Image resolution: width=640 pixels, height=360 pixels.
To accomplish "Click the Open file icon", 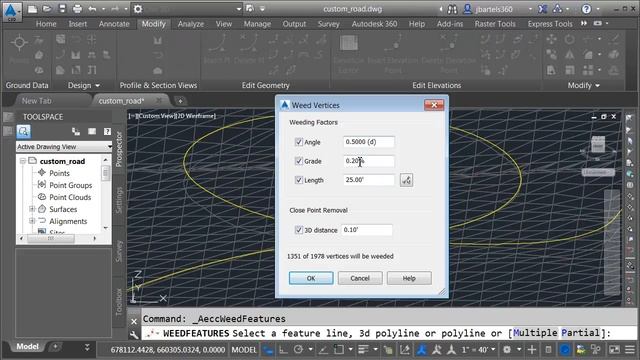I will tap(47, 9).
